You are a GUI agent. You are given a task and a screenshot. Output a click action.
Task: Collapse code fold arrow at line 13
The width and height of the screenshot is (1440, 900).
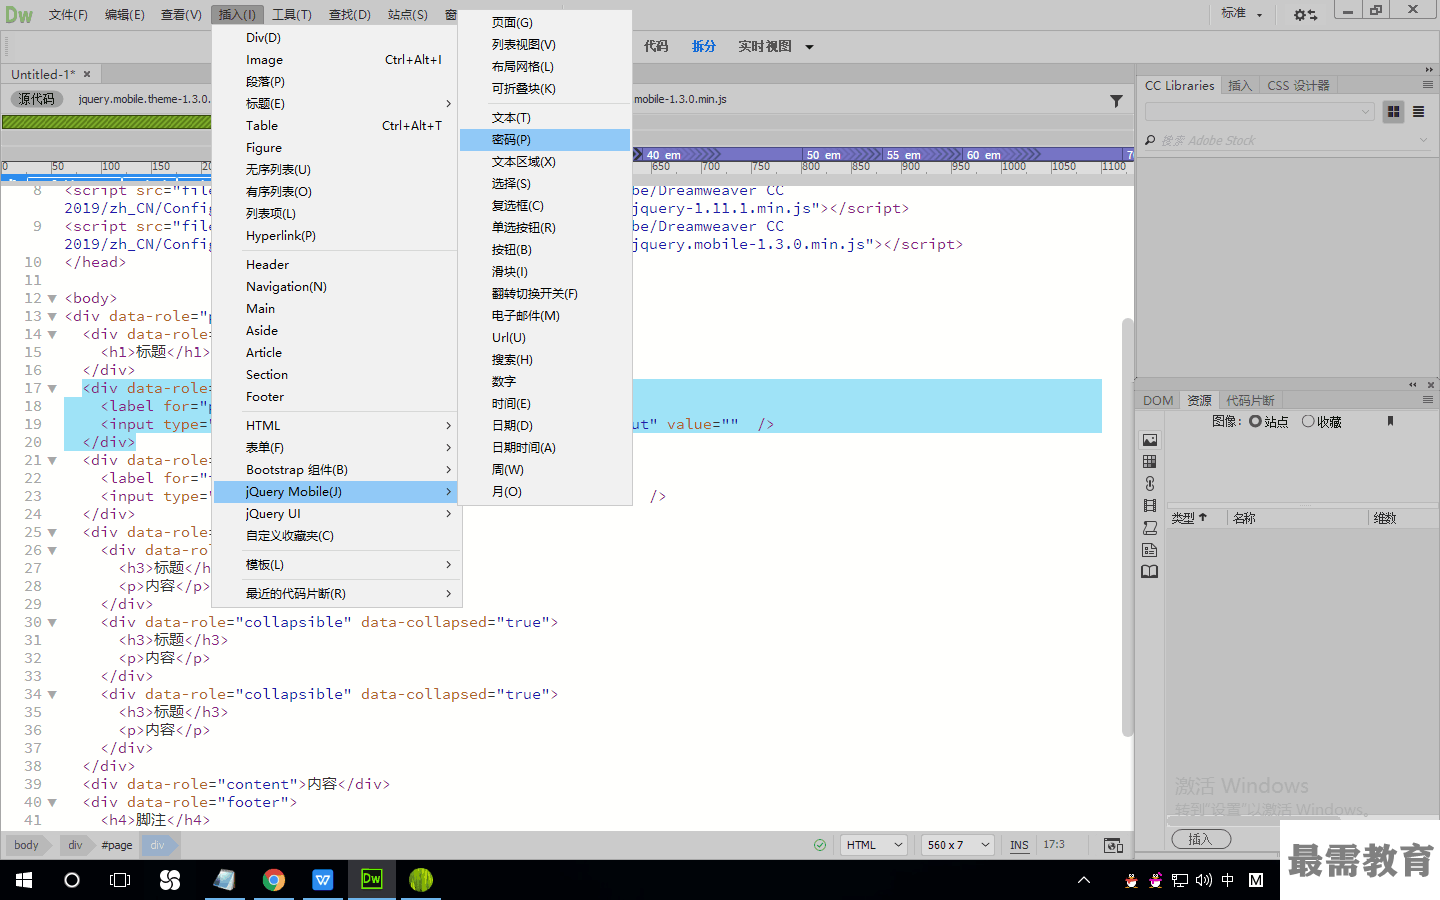(x=52, y=317)
